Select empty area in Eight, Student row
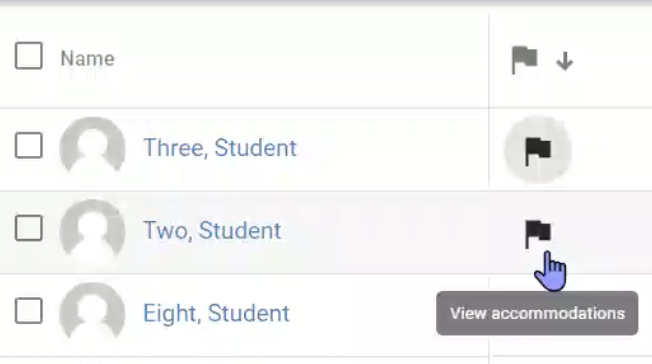This screenshot has width=652, height=364. pos(362,315)
